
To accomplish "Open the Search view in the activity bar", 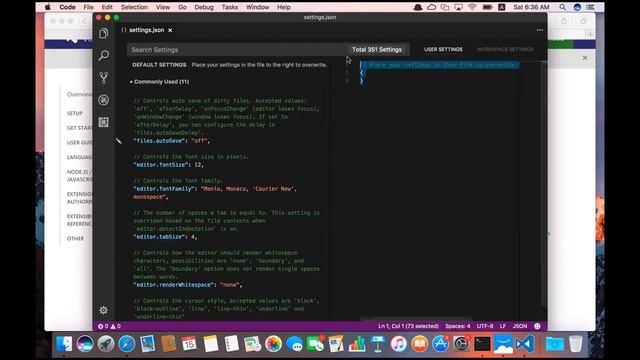I will [104, 55].
